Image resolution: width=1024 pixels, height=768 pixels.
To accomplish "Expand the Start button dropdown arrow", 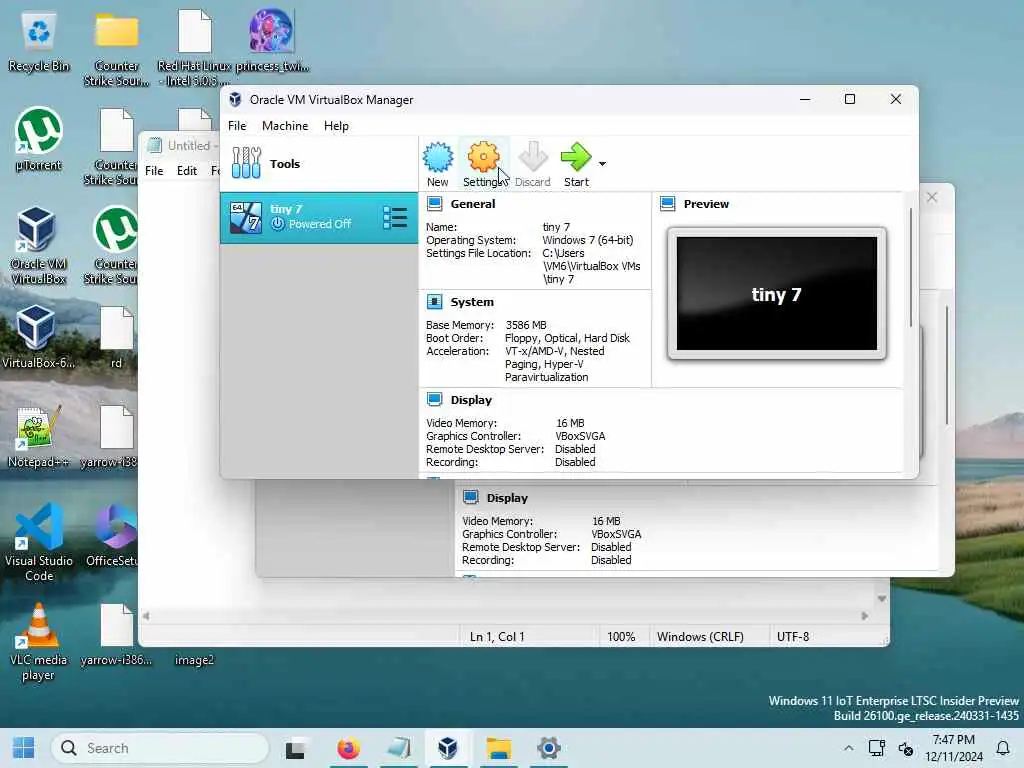I will [602, 164].
